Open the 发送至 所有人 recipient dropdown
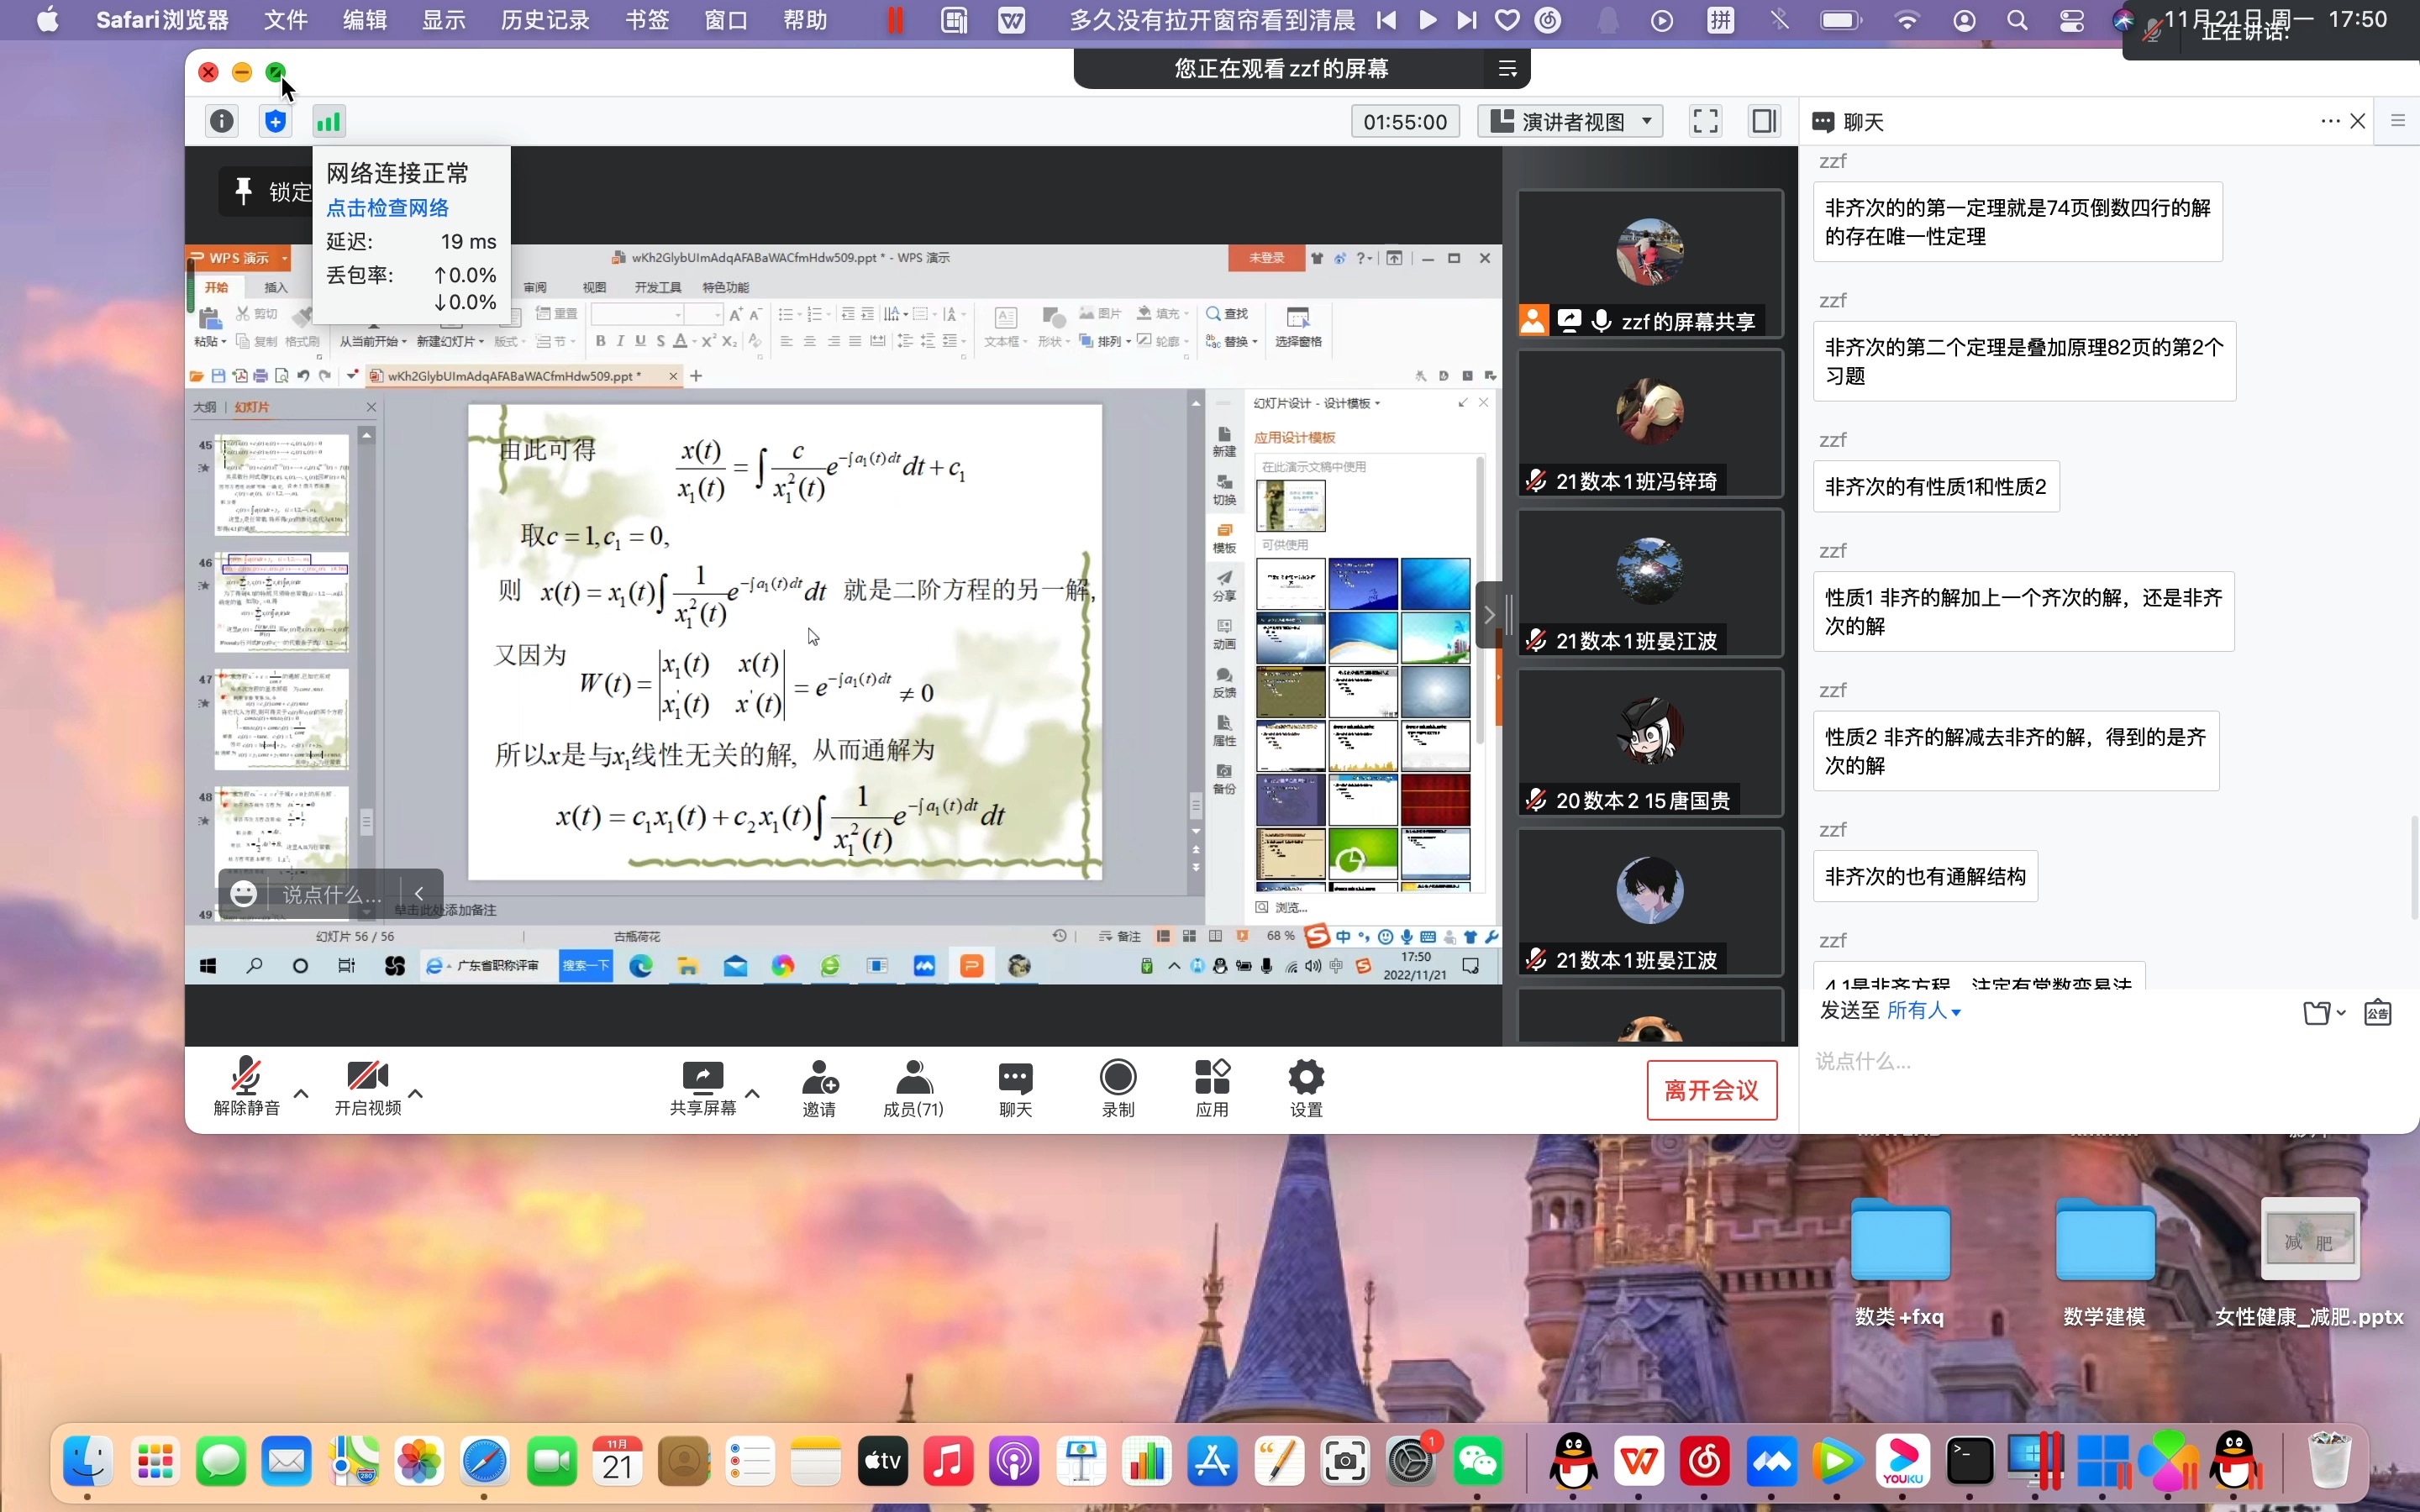 point(1923,1011)
